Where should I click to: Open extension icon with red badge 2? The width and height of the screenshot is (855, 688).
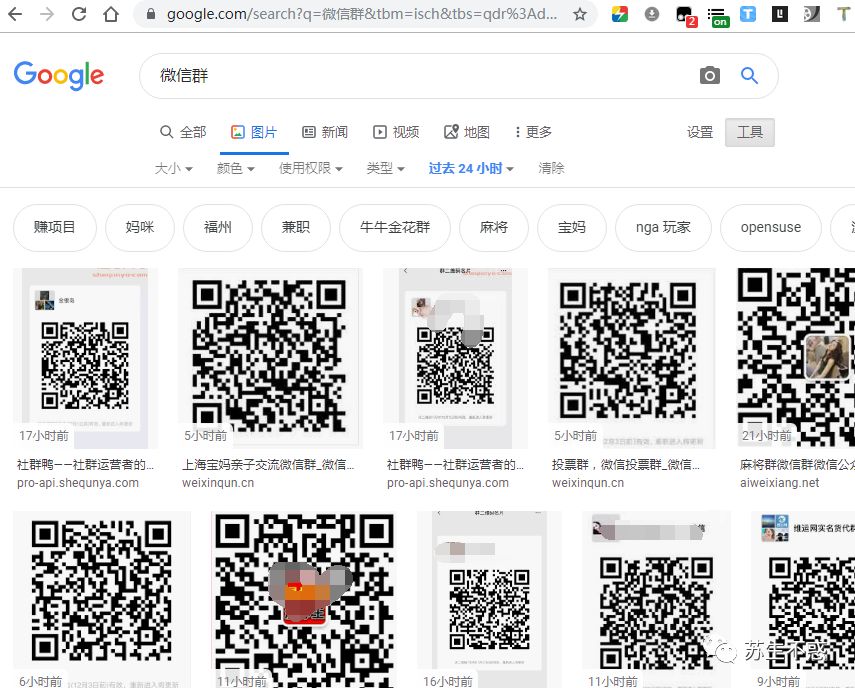point(685,16)
